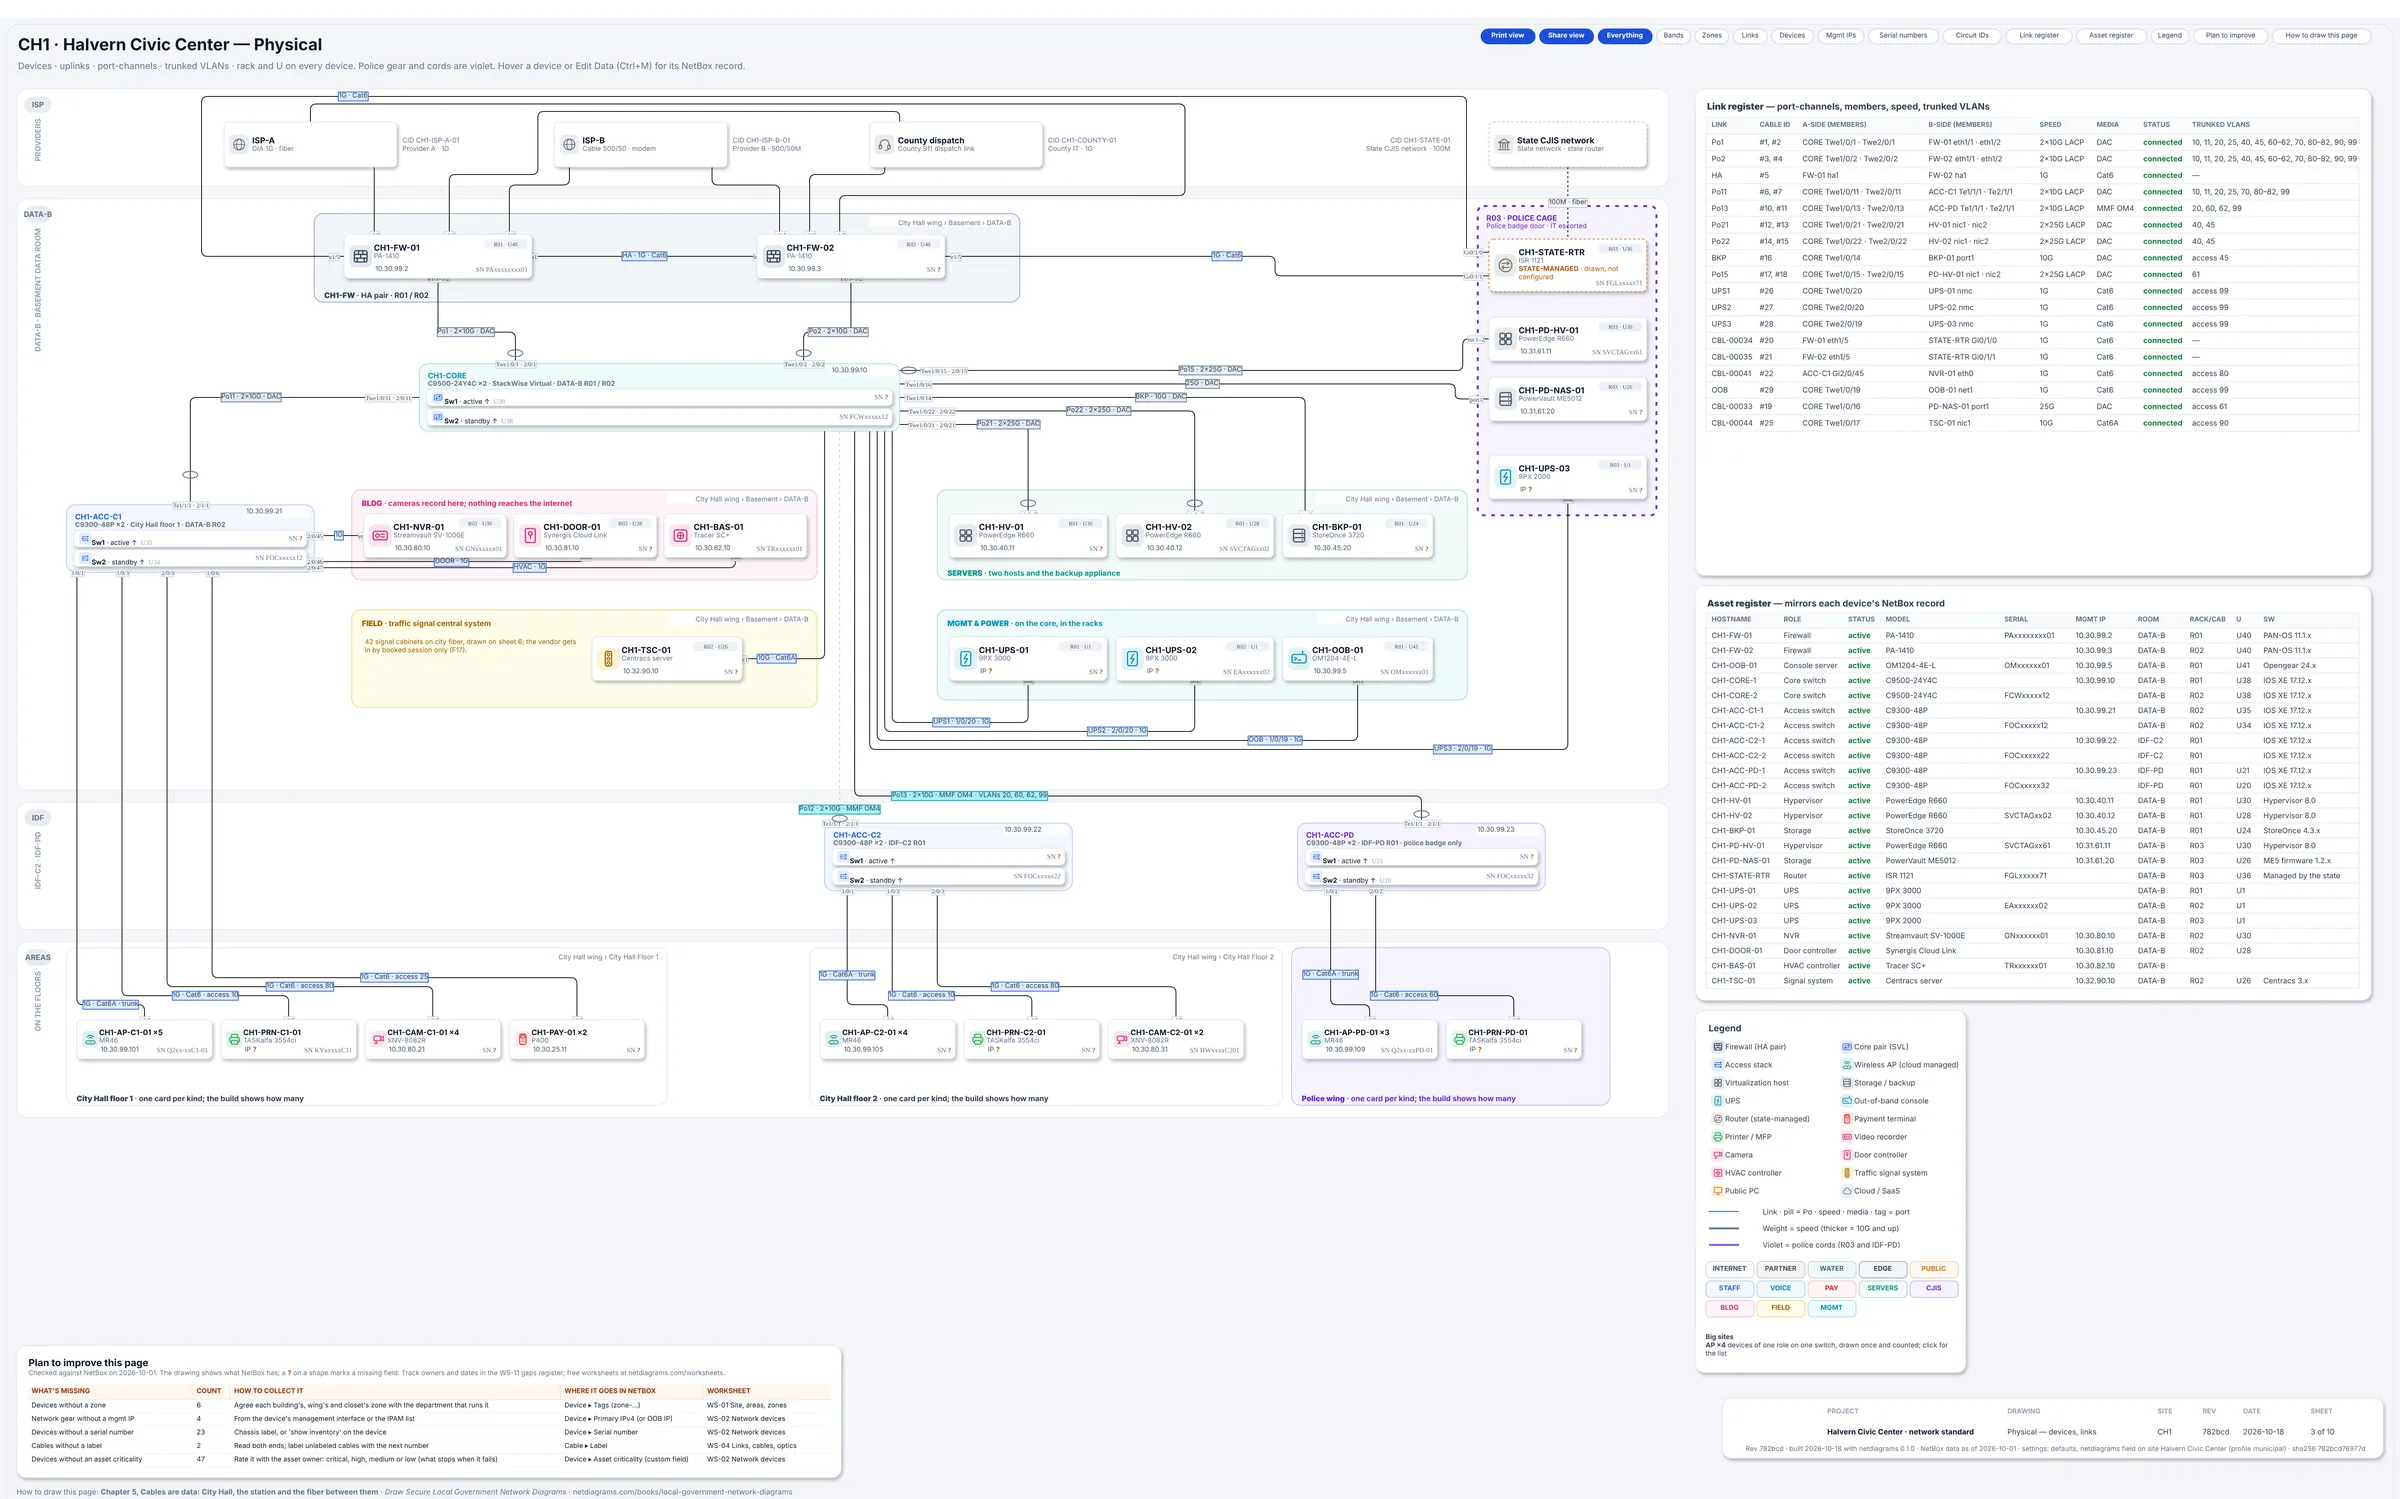Click the storage icon on CH1-PD-NAS-01
Screen dimensions: 2400x1499
point(1505,399)
